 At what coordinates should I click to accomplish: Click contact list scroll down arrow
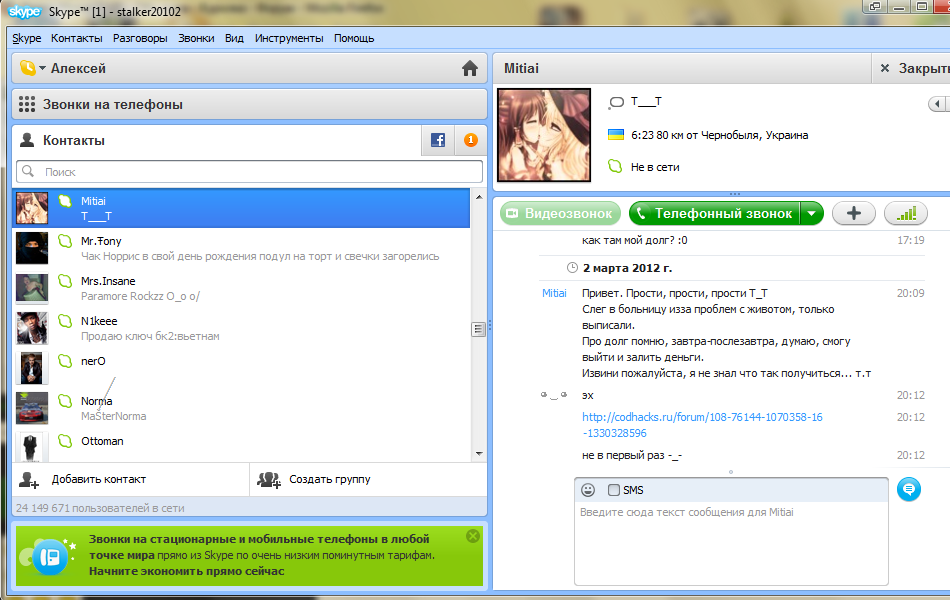pyautogui.click(x=479, y=453)
